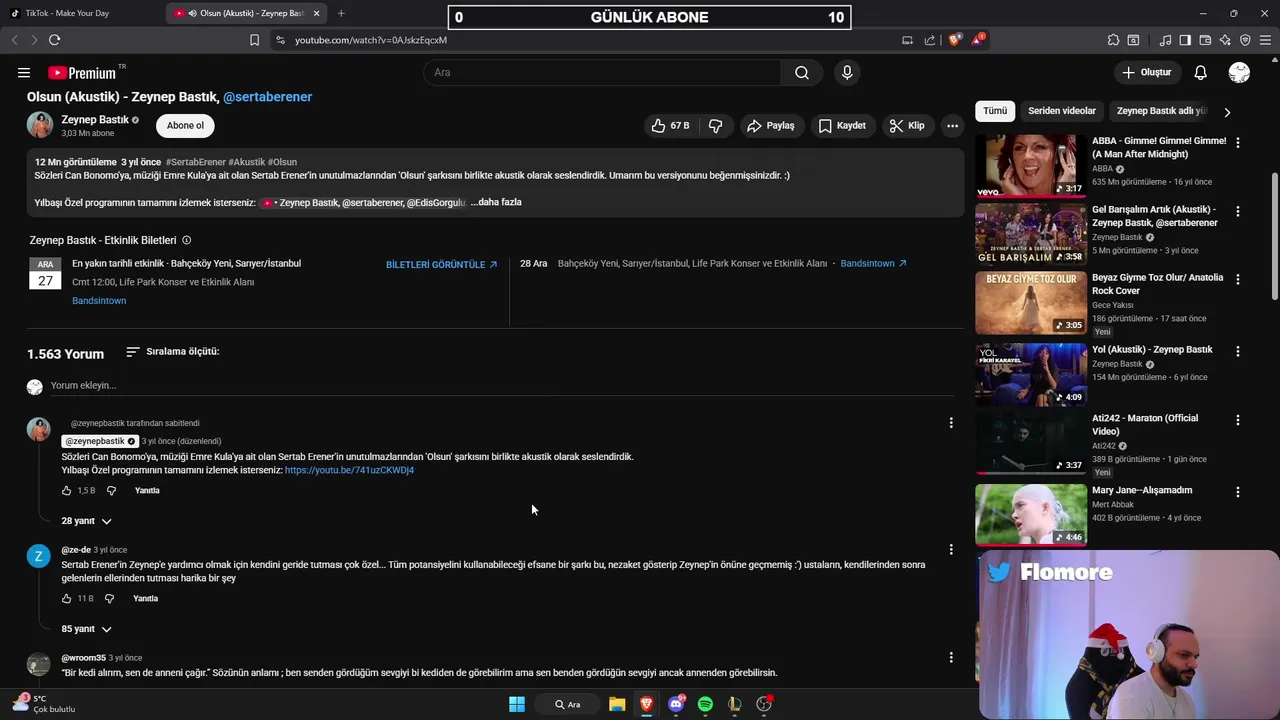Open more actions menu beside Klip
Viewport: 1280px width, 720px height.
[x=952, y=126]
